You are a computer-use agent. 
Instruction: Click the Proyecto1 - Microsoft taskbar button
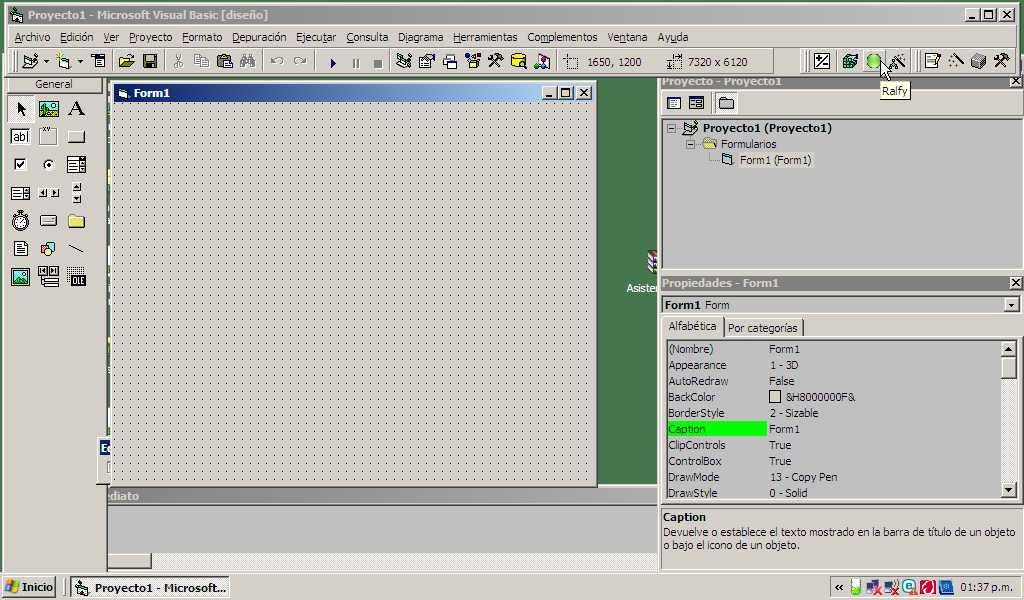click(x=150, y=588)
